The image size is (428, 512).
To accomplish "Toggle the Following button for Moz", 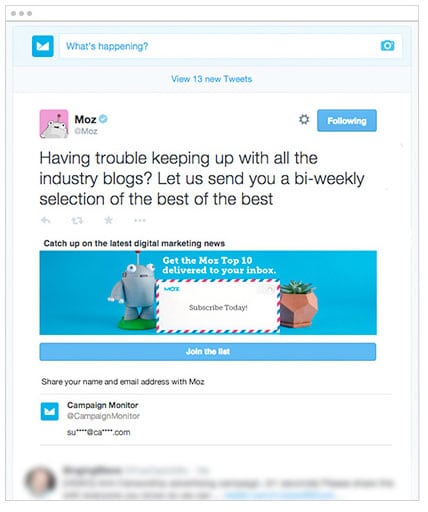I will coord(347,121).
